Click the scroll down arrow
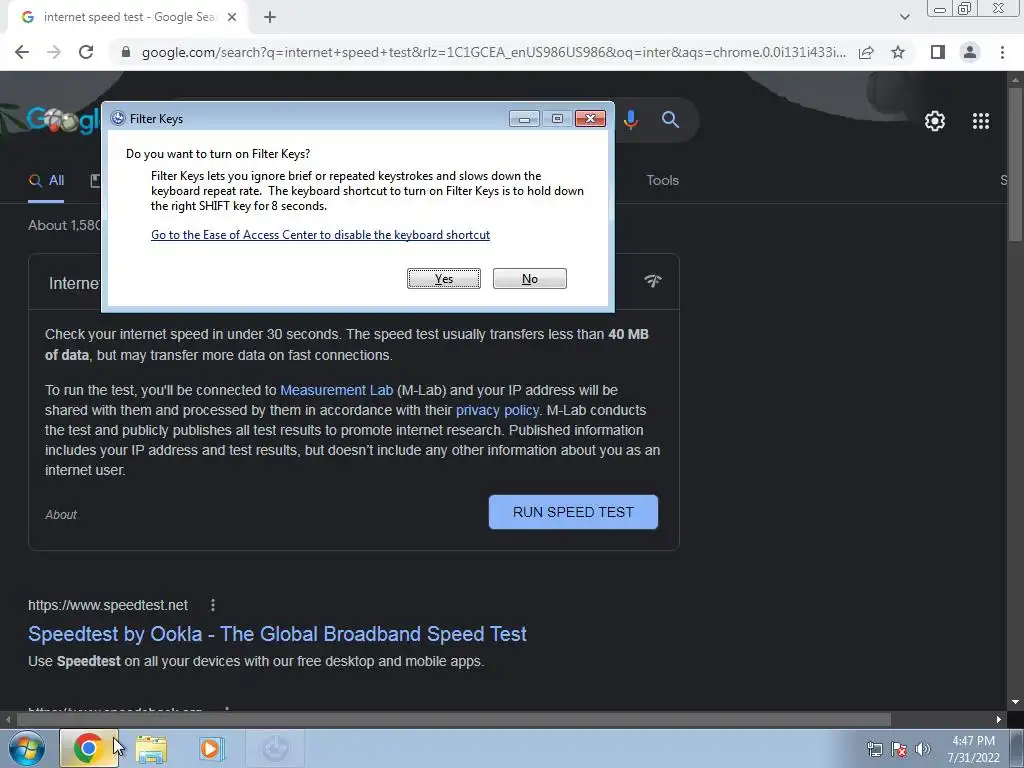The image size is (1024, 768). pos(1015,702)
